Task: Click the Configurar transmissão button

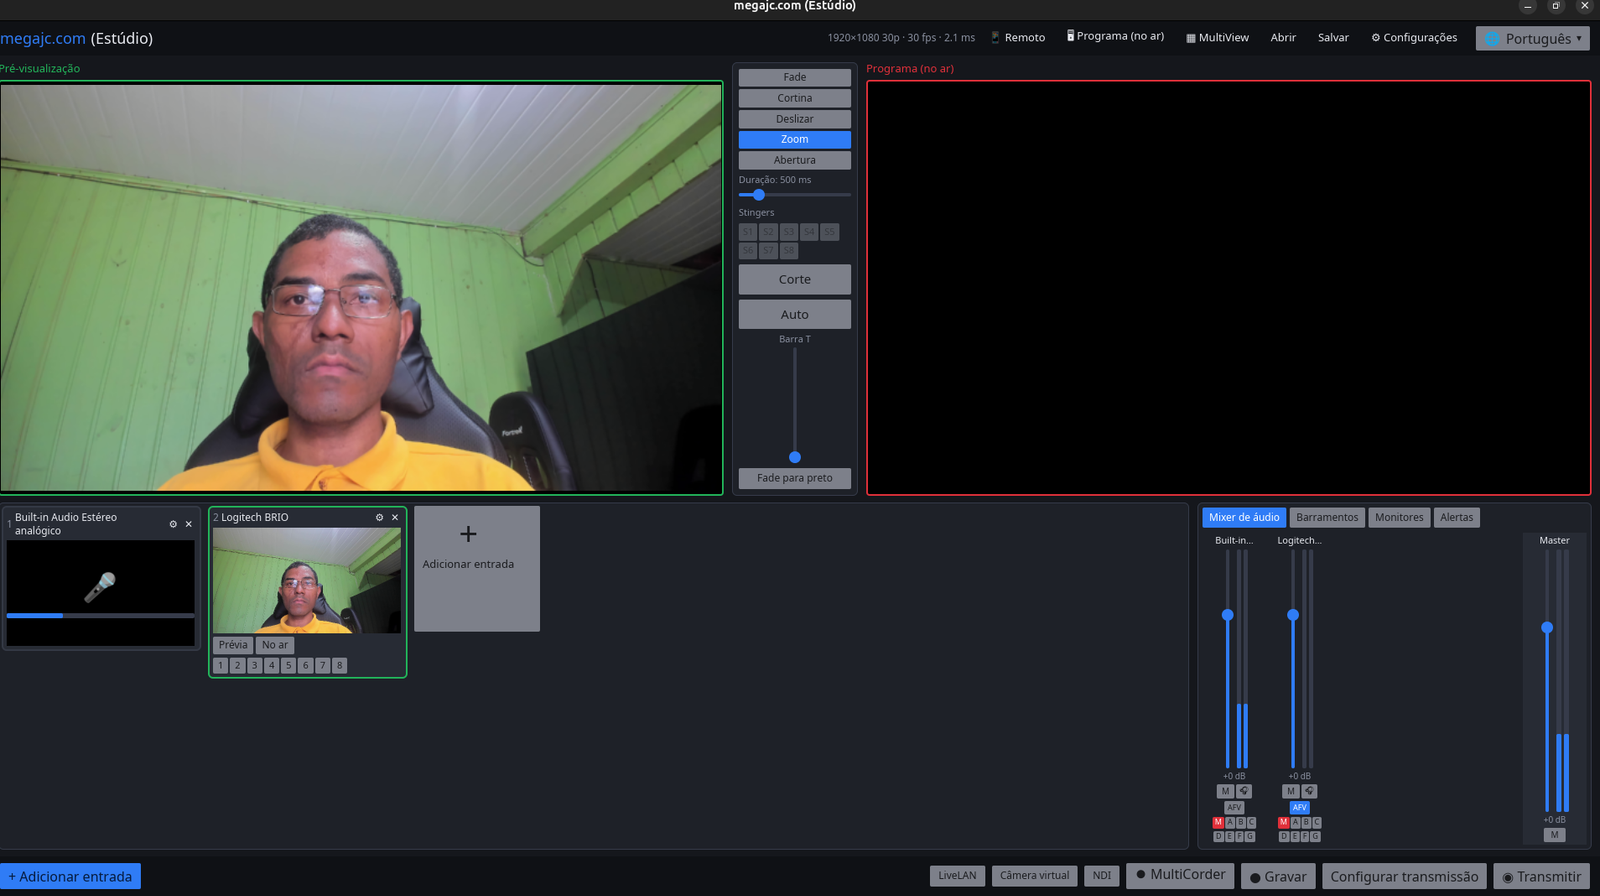Action: tap(1404, 877)
